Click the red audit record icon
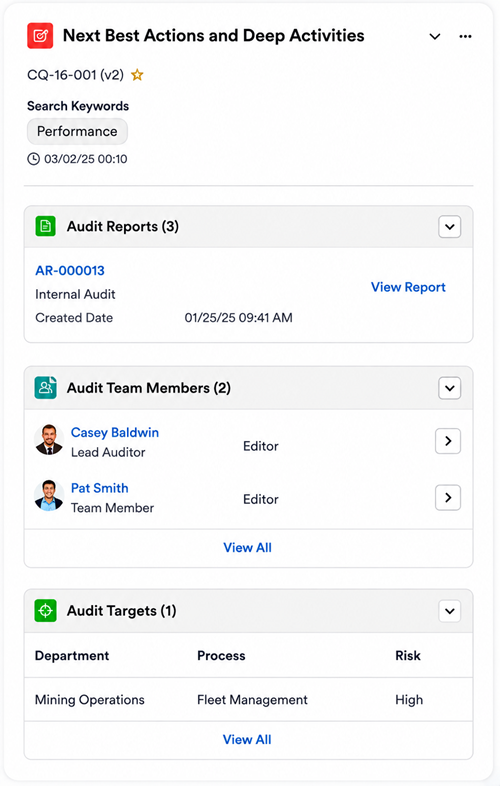This screenshot has height=786, width=500. pos(40,36)
